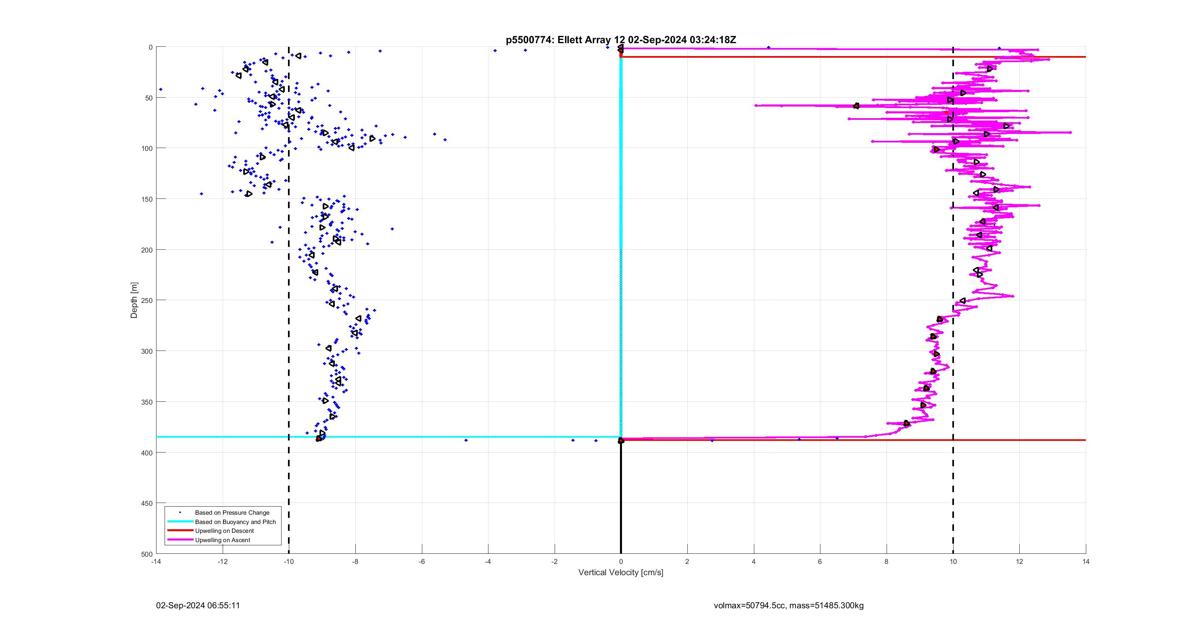1200x622 pixels.
Task: Click the x-axis tick label "-8"
Action: (355, 562)
